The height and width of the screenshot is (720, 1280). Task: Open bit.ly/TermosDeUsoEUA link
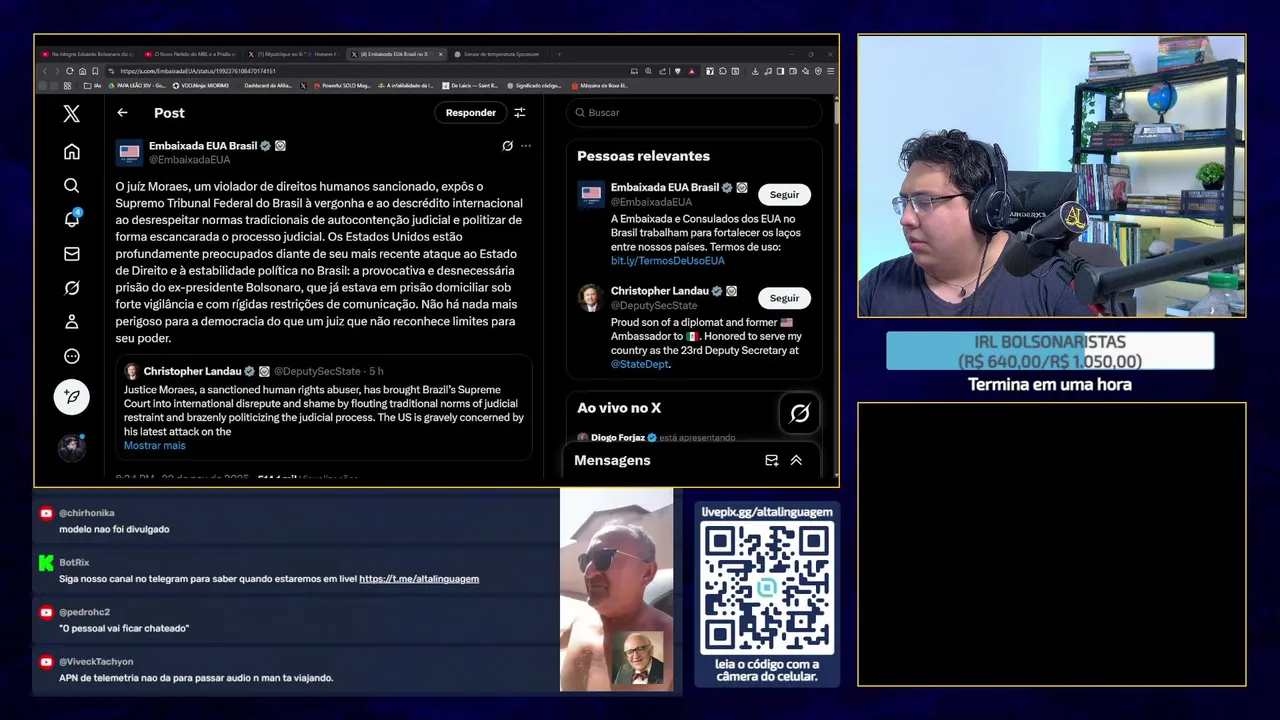668,261
